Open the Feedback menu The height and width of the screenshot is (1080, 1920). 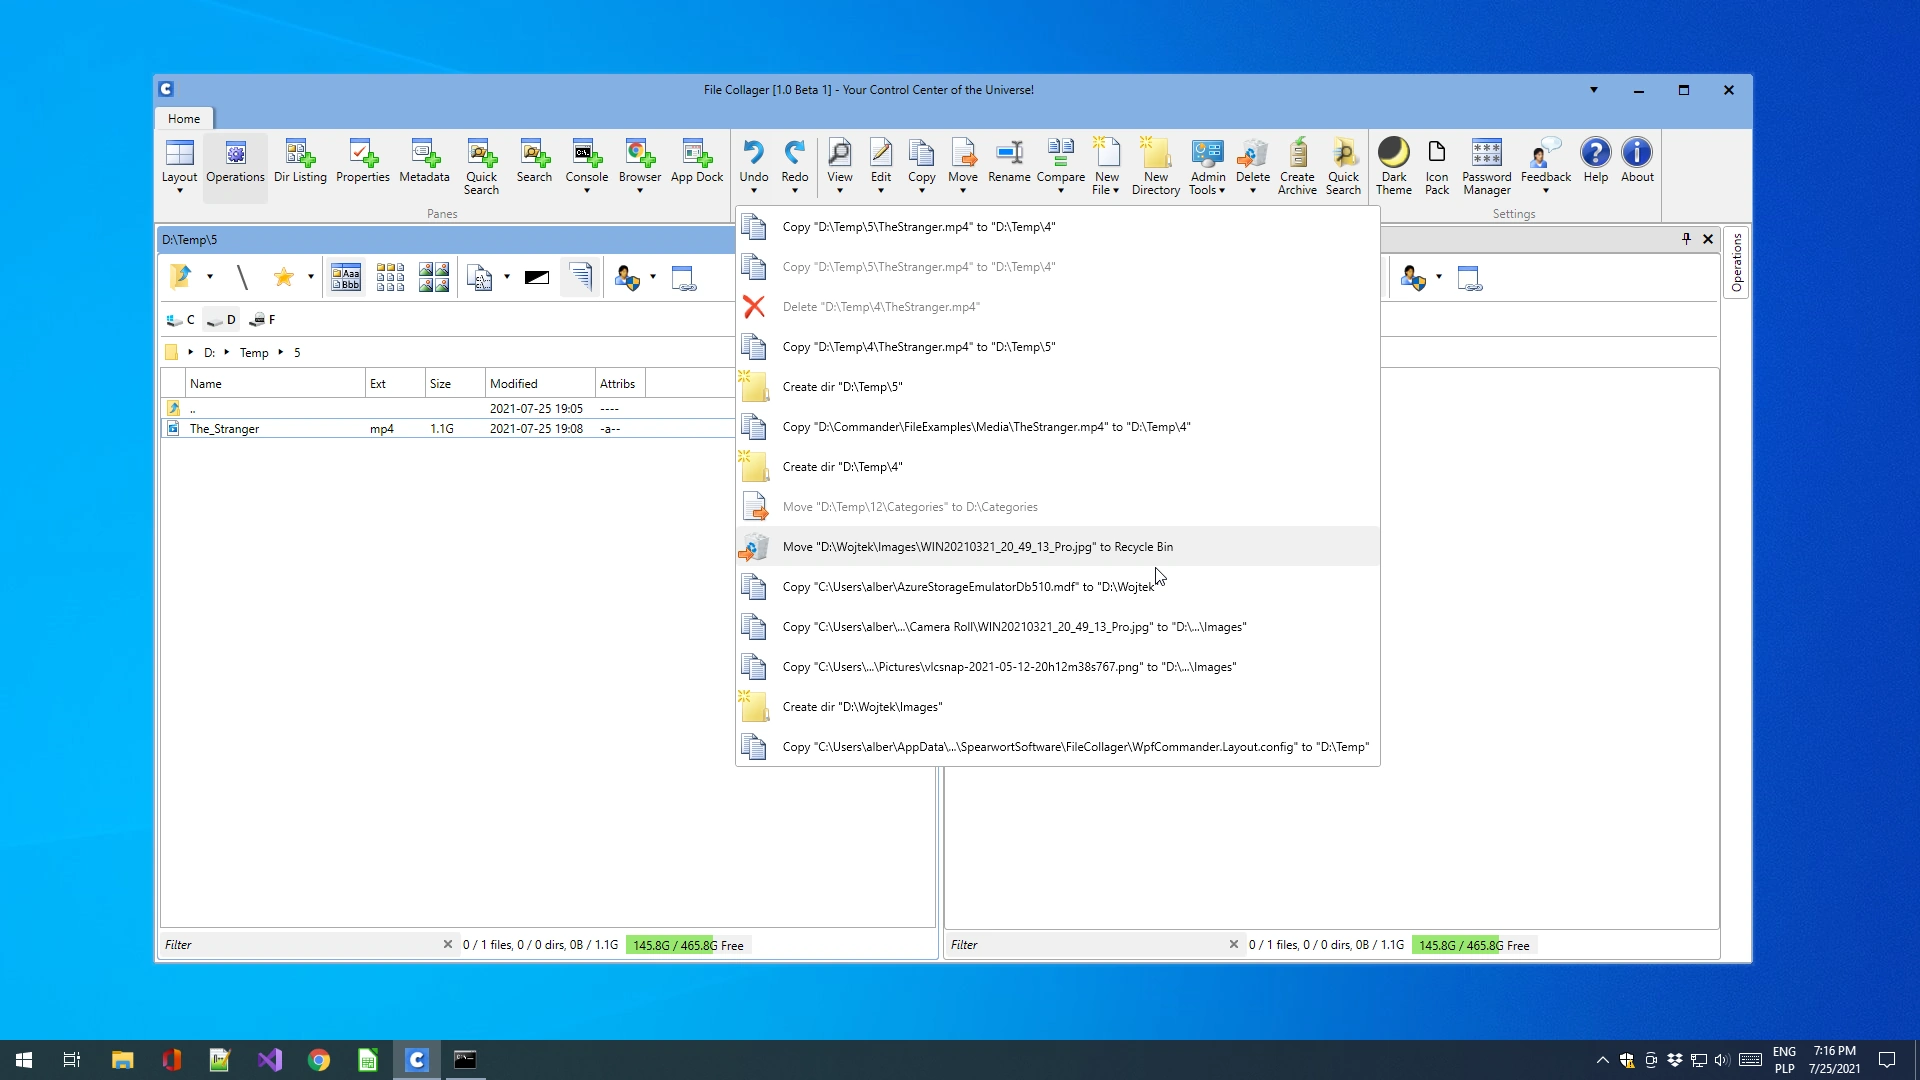1545,165
